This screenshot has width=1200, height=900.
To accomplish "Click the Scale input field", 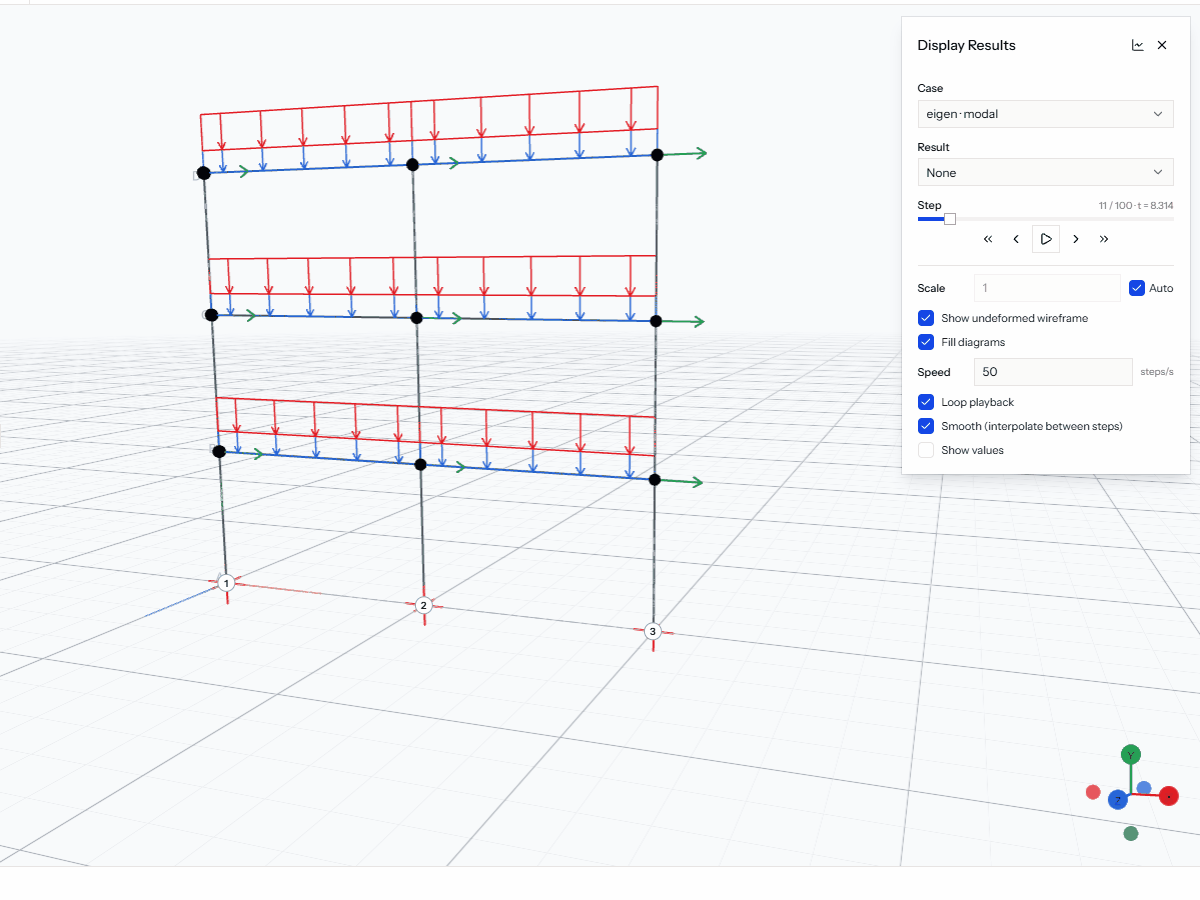I will click(1047, 288).
